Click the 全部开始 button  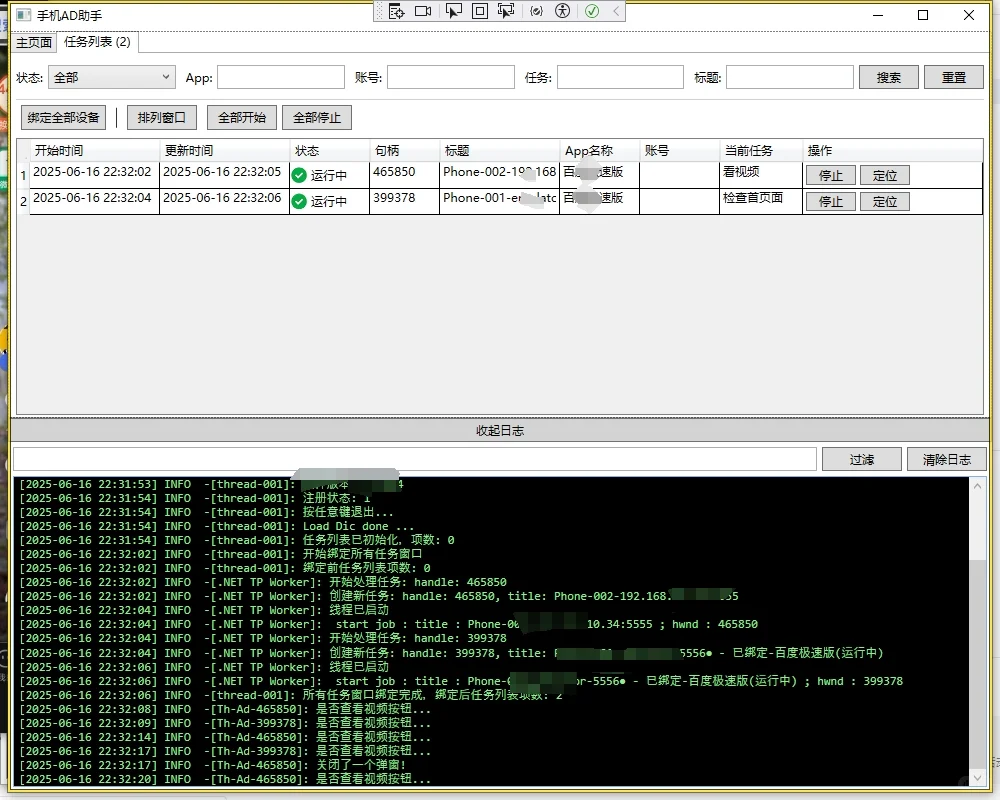(x=242, y=117)
